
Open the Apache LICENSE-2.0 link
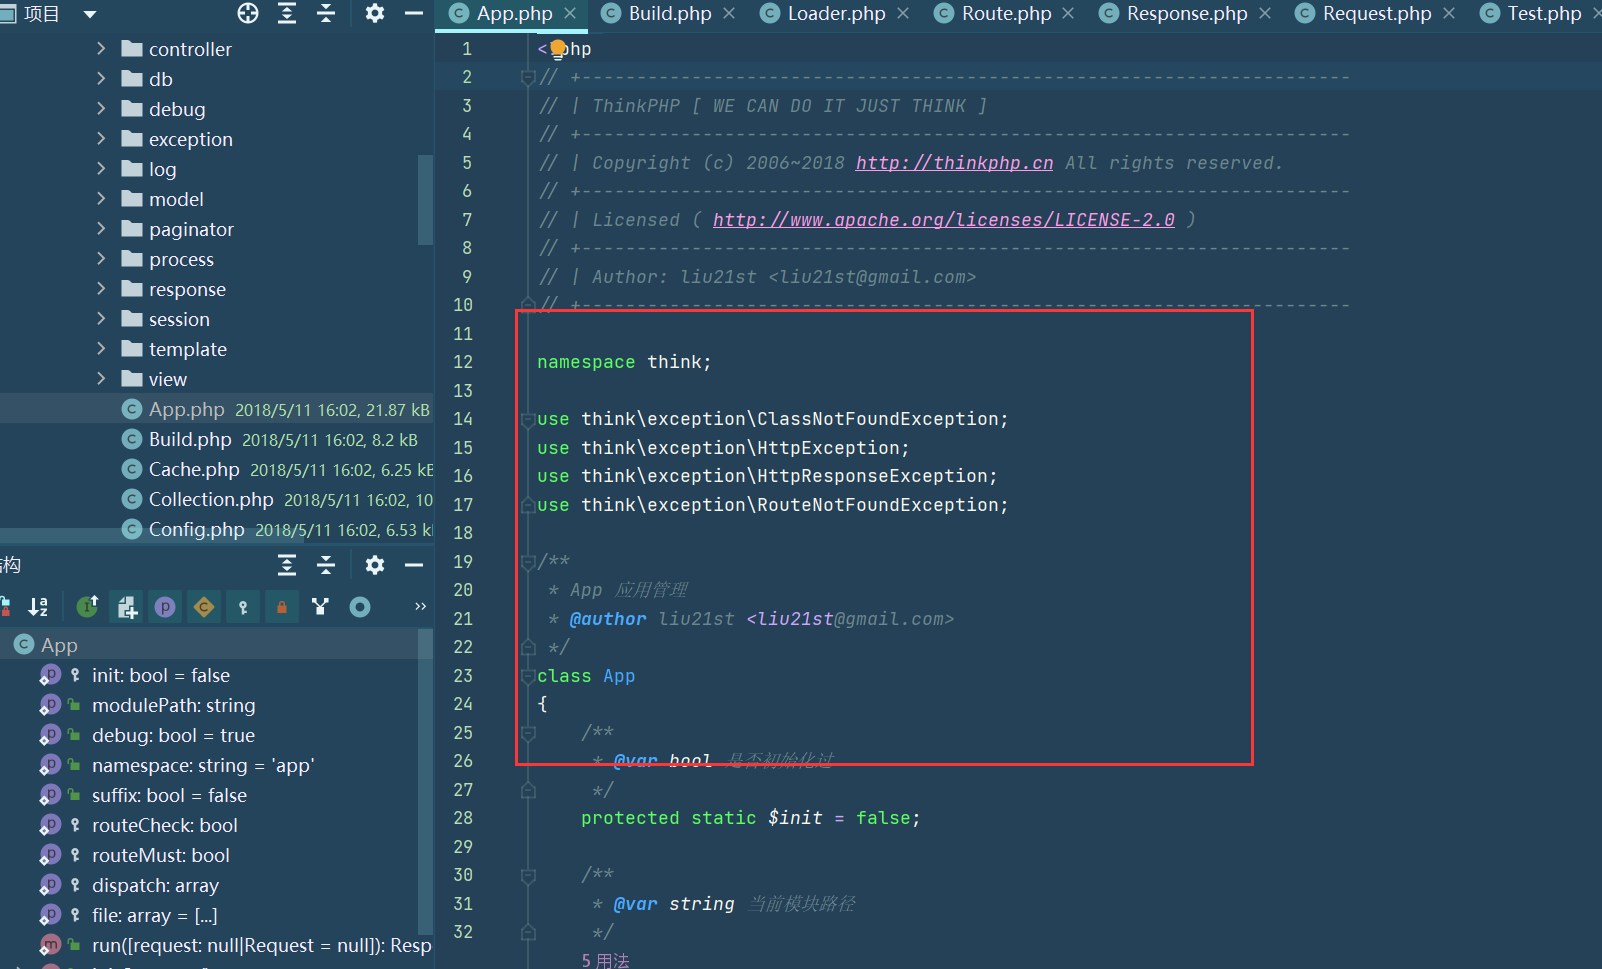coord(944,220)
